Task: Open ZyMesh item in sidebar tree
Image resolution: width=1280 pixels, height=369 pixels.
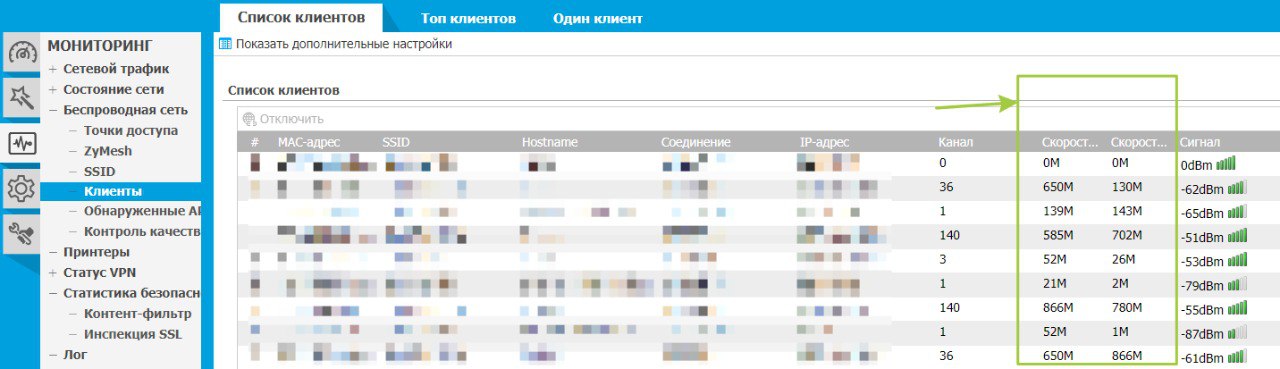Action: pos(108,151)
